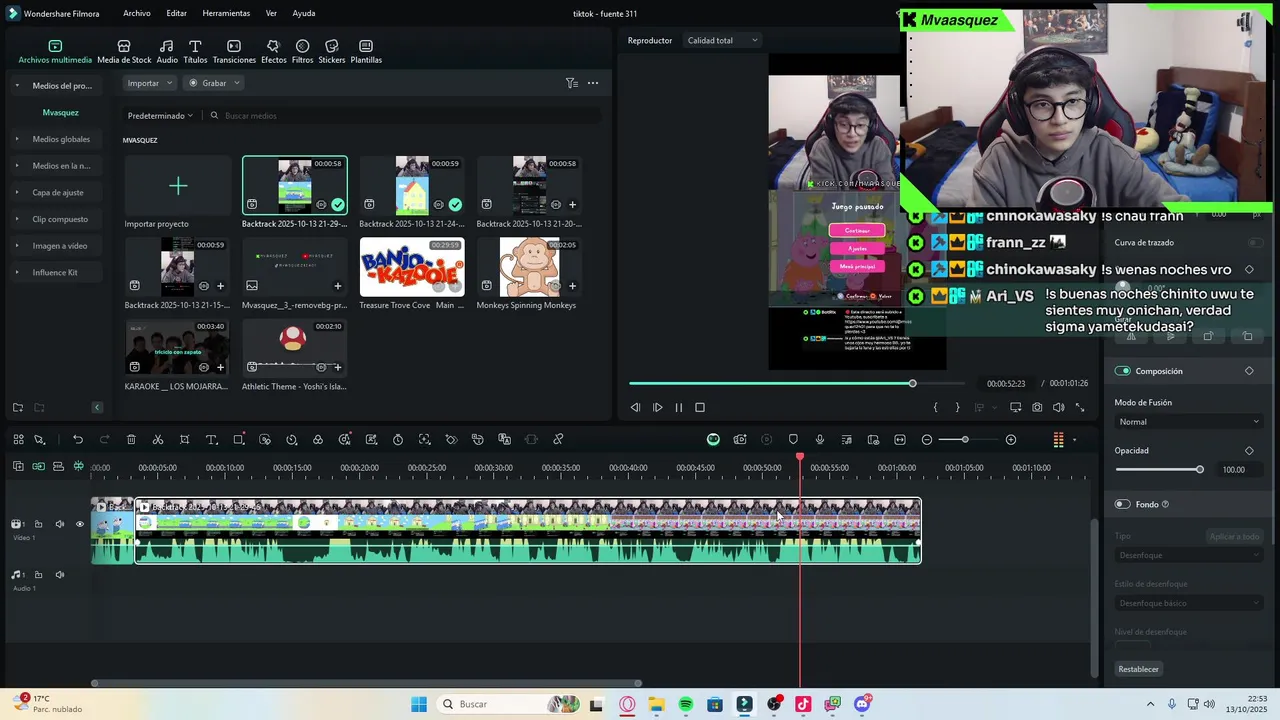Click the Restablecer button

click(1138, 669)
